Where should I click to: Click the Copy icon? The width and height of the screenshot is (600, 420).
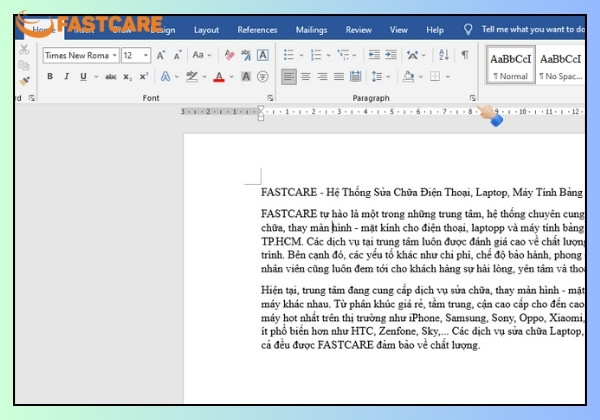[x=24, y=65]
